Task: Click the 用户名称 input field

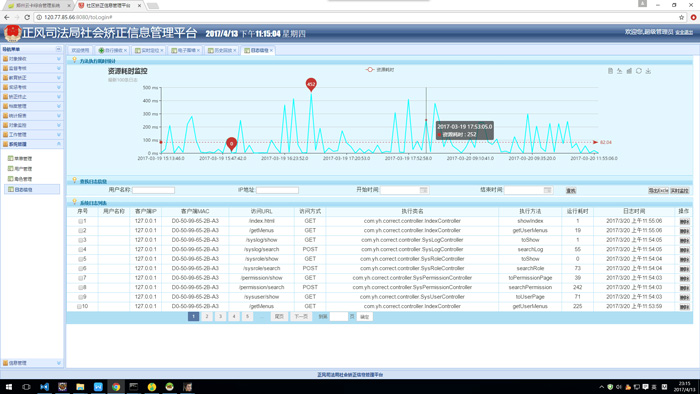Action: pos(154,190)
